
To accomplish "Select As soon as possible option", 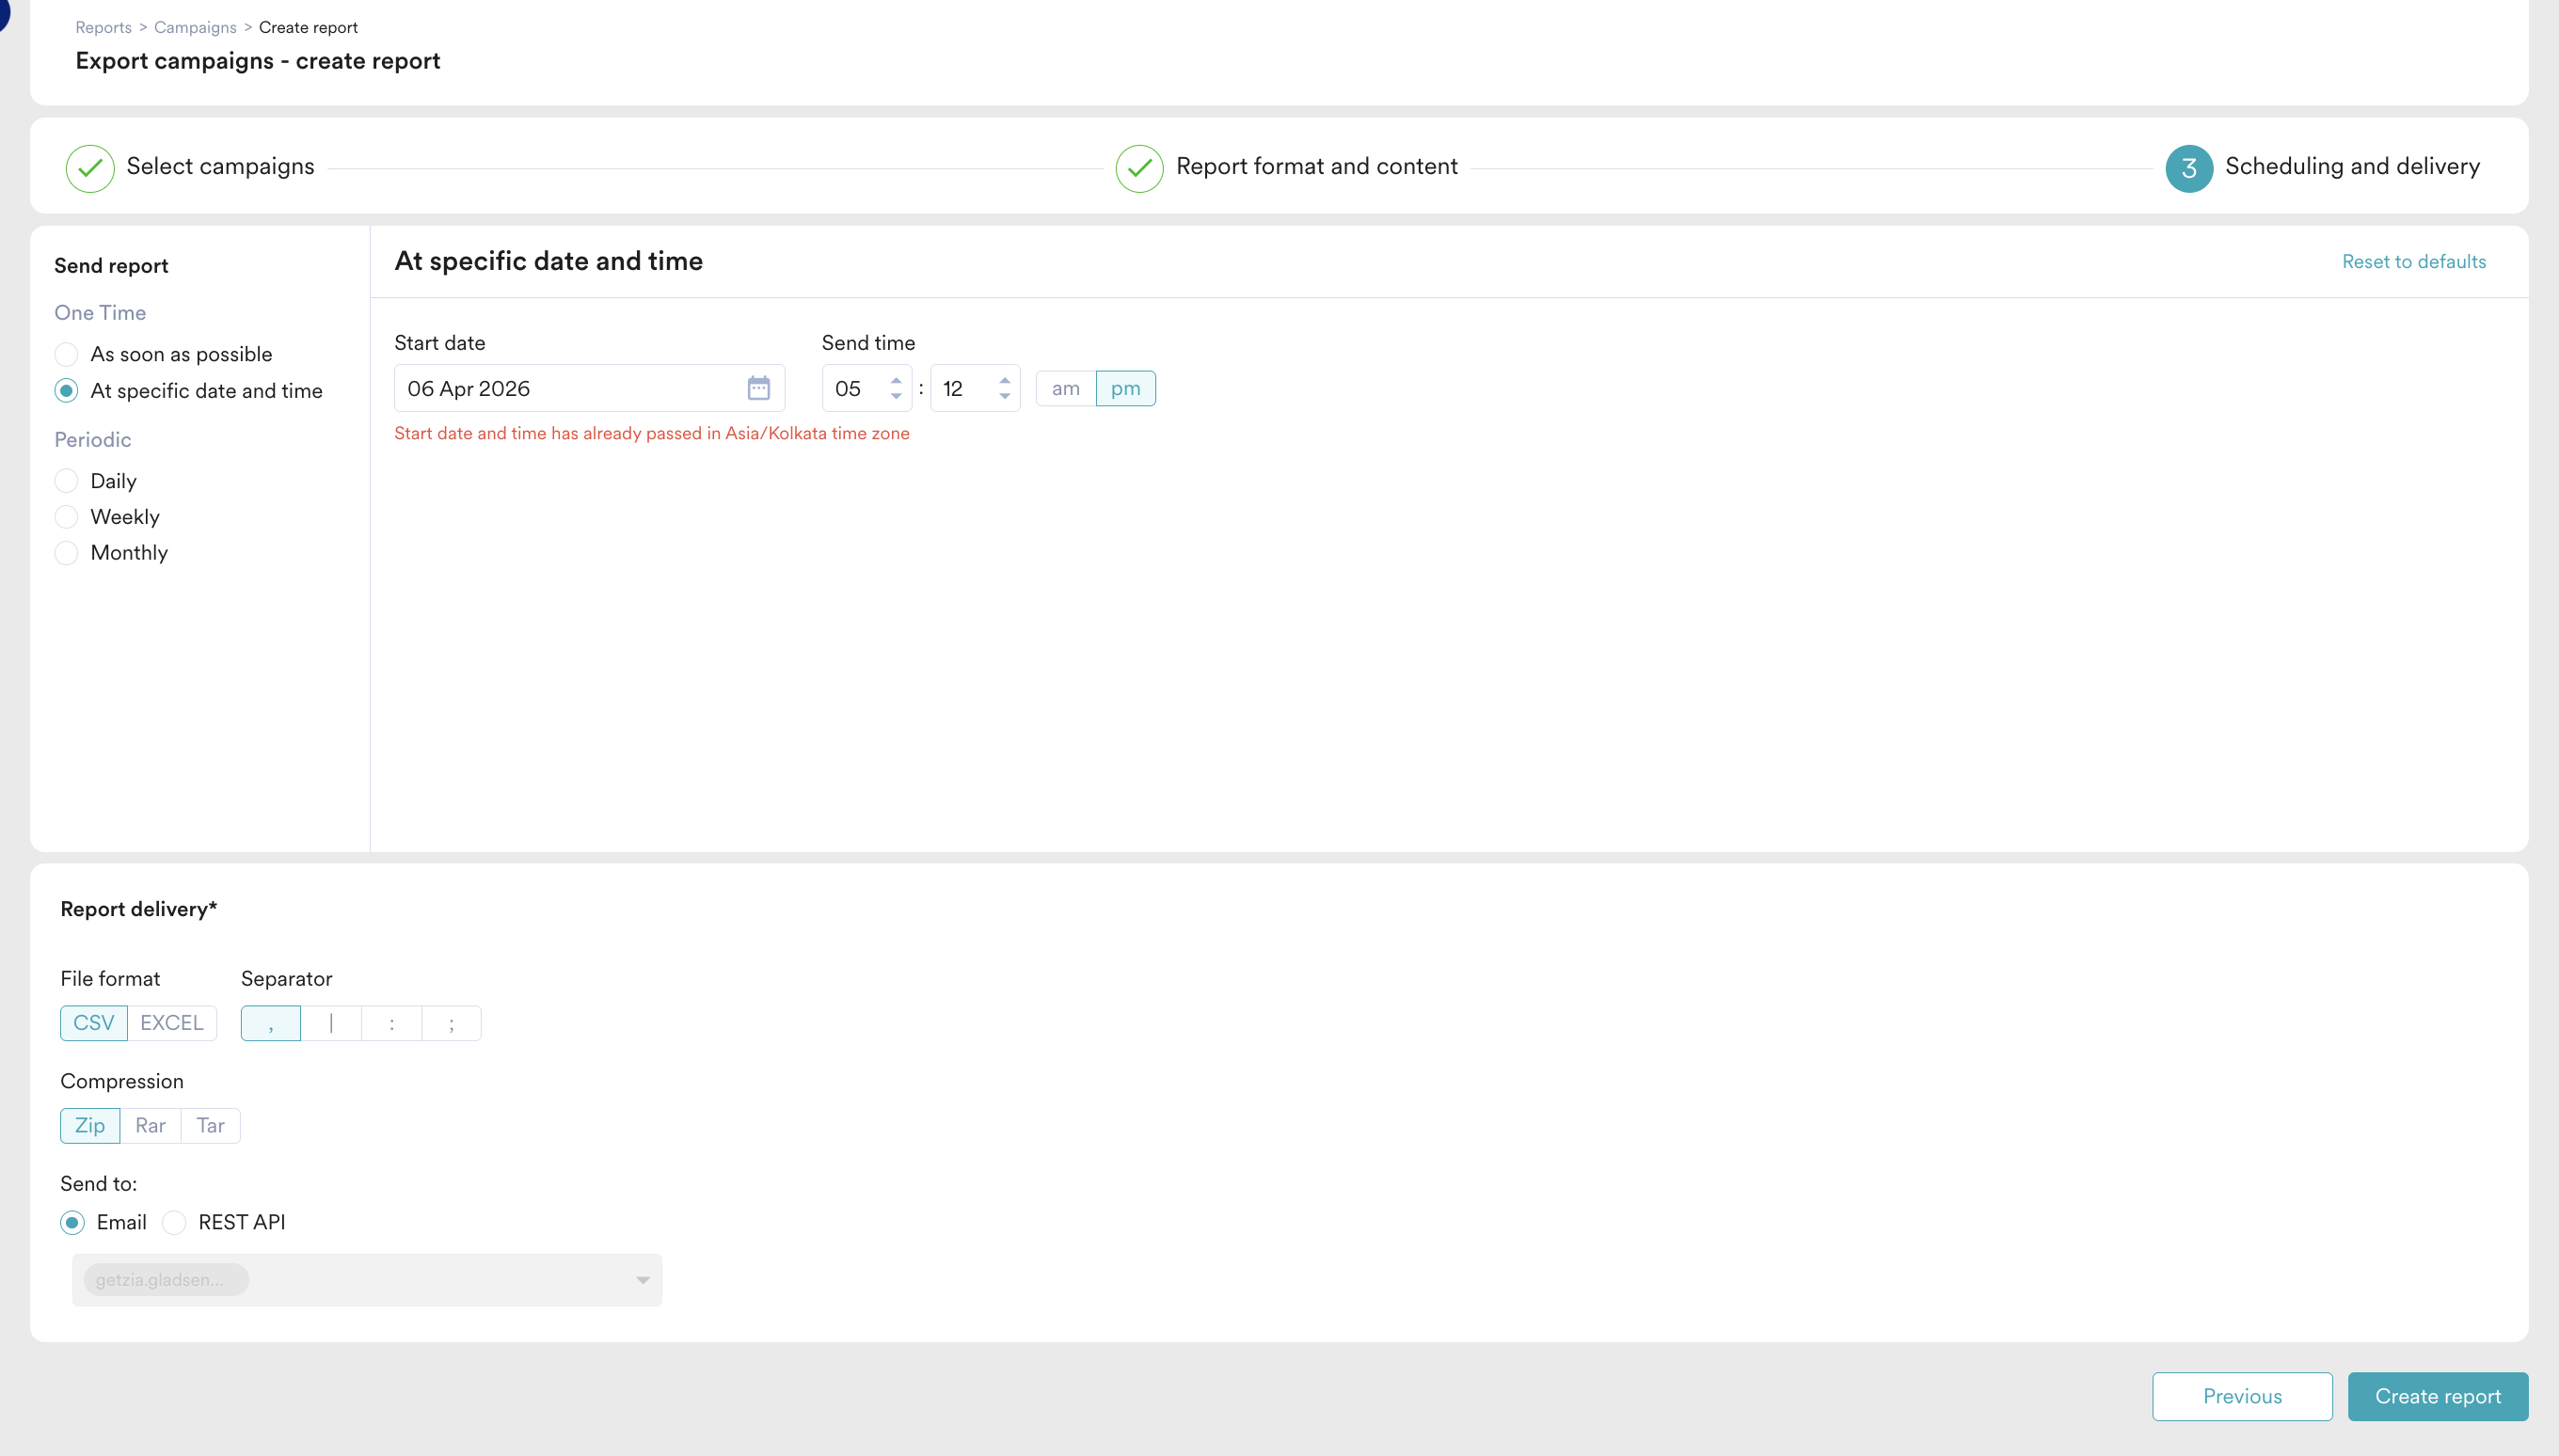I will click(x=67, y=354).
